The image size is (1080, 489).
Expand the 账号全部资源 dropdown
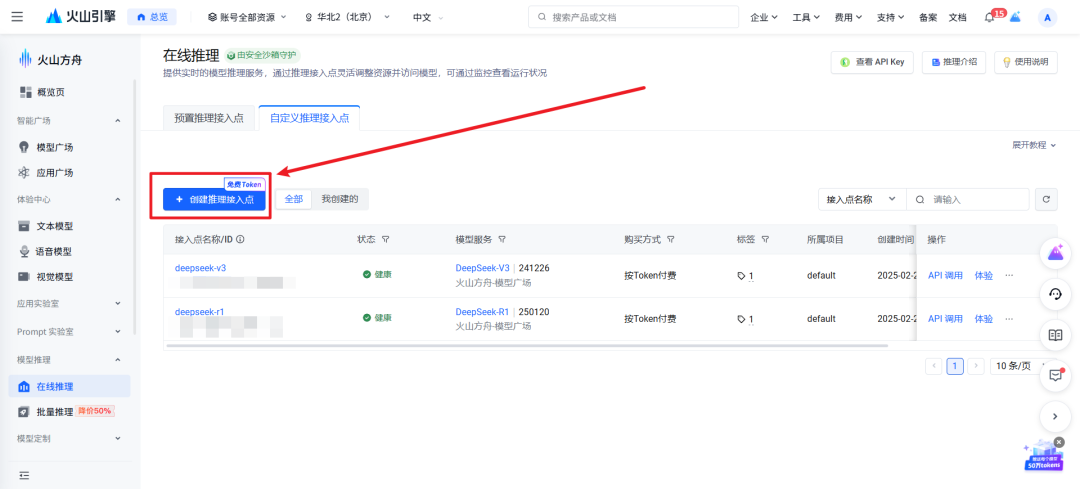[x=247, y=17]
